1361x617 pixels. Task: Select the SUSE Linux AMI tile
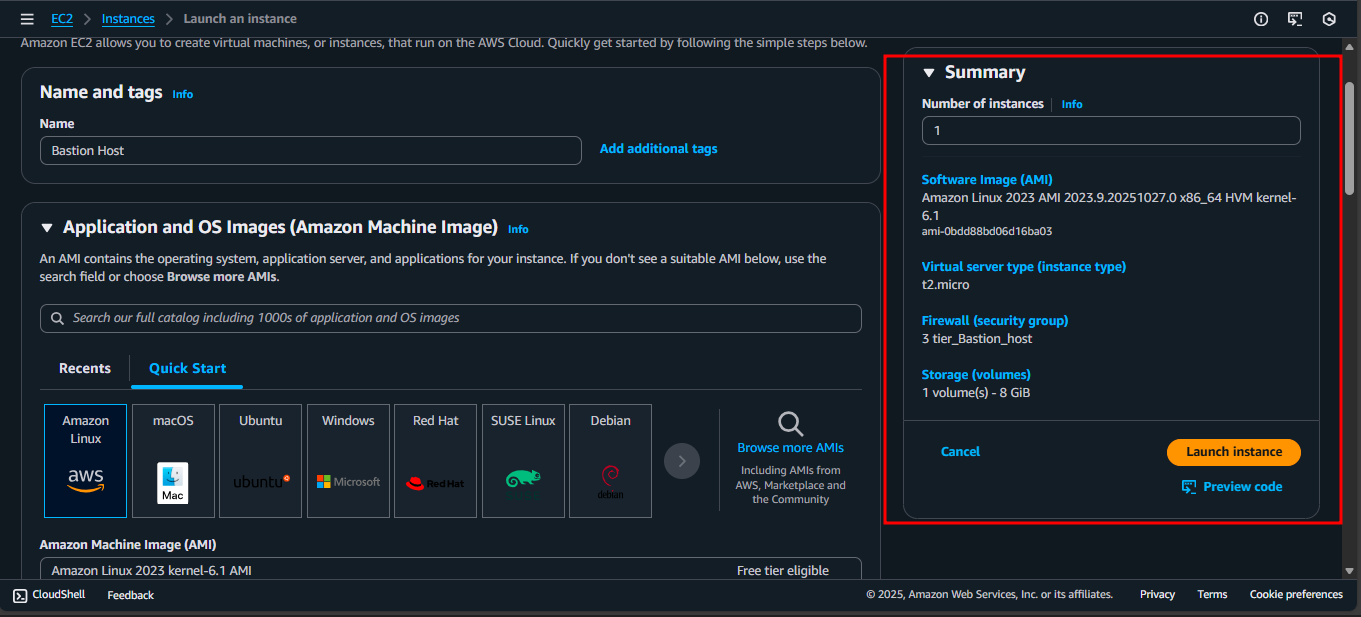click(523, 461)
